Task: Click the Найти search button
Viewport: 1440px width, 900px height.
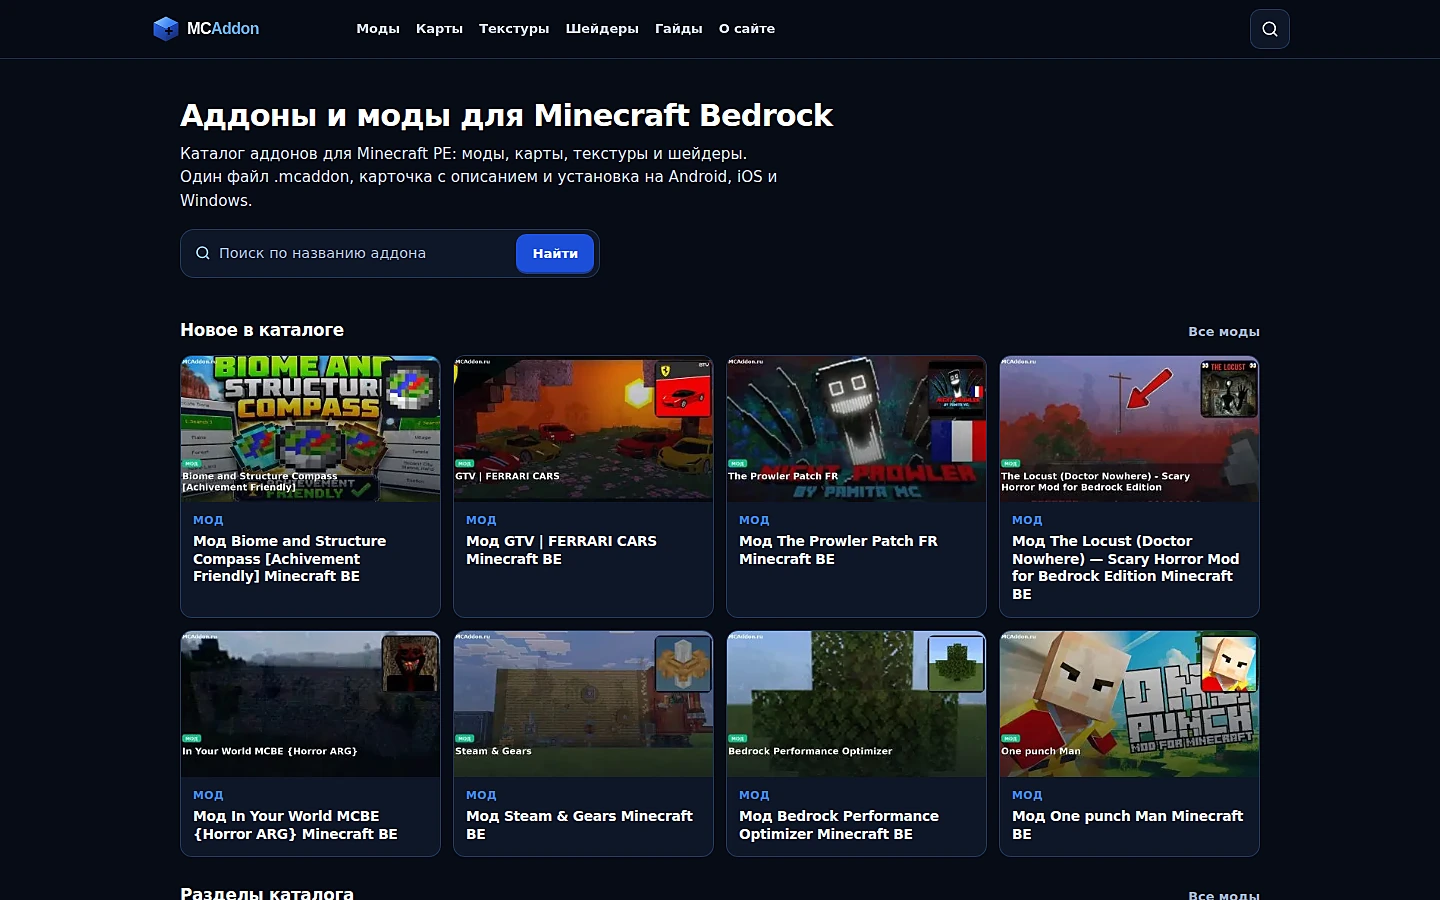Action: [x=555, y=254]
